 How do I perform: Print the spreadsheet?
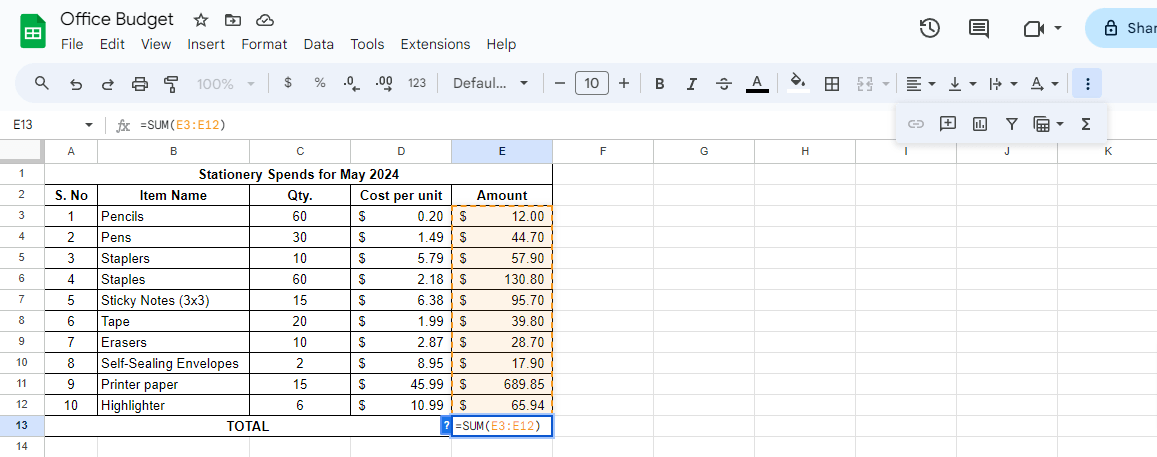pyautogui.click(x=139, y=83)
